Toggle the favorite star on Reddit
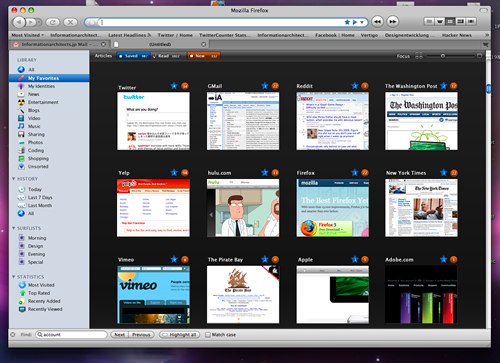Viewport: 500px width, 363px height. pos(355,86)
